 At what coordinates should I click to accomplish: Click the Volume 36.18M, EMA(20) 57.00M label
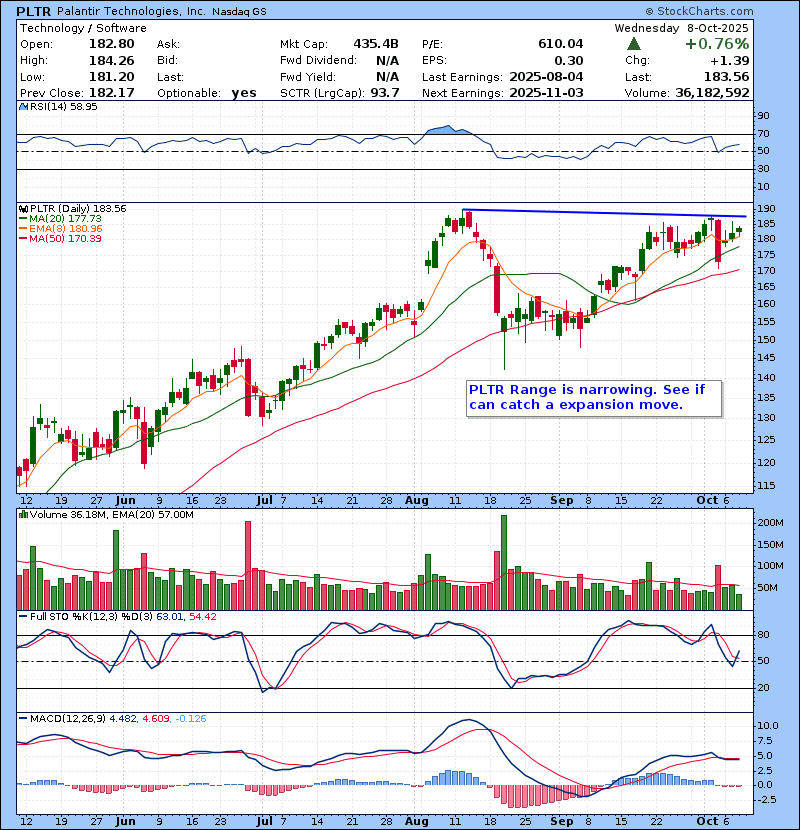(x=112, y=515)
